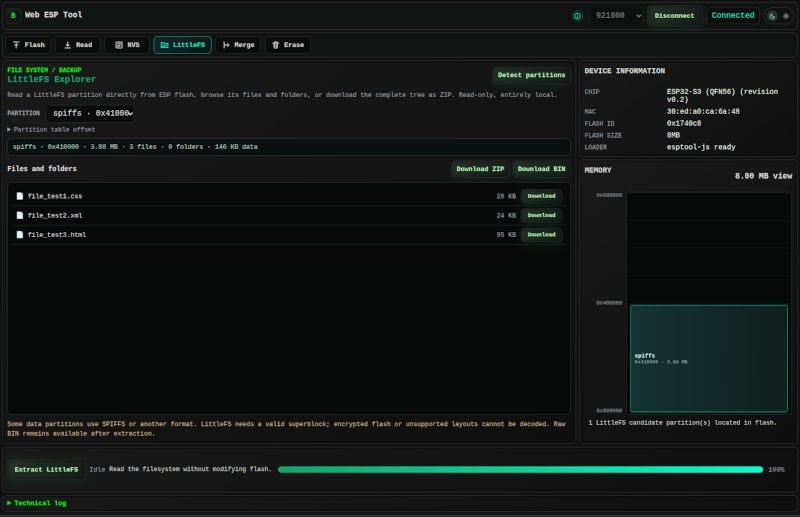Open the 921600 baud rate dropdown

pyautogui.click(x=618, y=16)
